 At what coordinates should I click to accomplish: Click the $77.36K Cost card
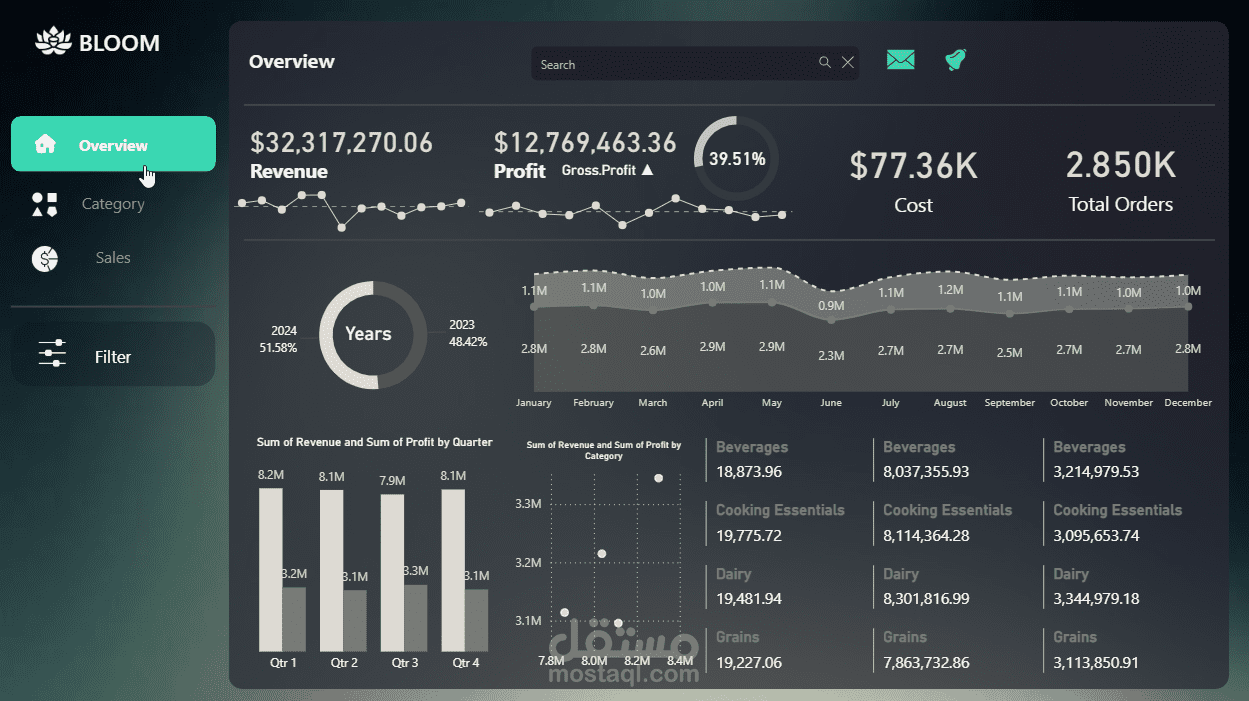point(913,180)
